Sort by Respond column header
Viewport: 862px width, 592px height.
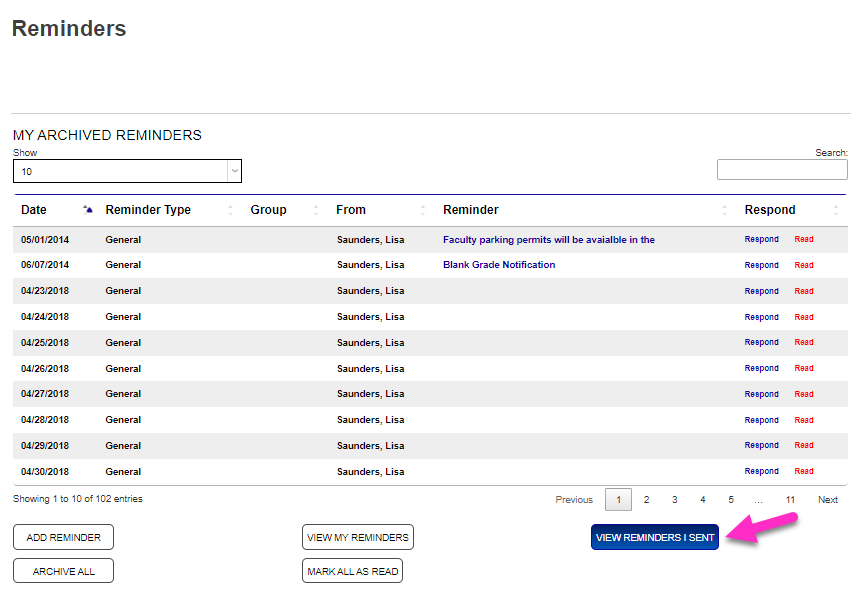[x=770, y=210]
